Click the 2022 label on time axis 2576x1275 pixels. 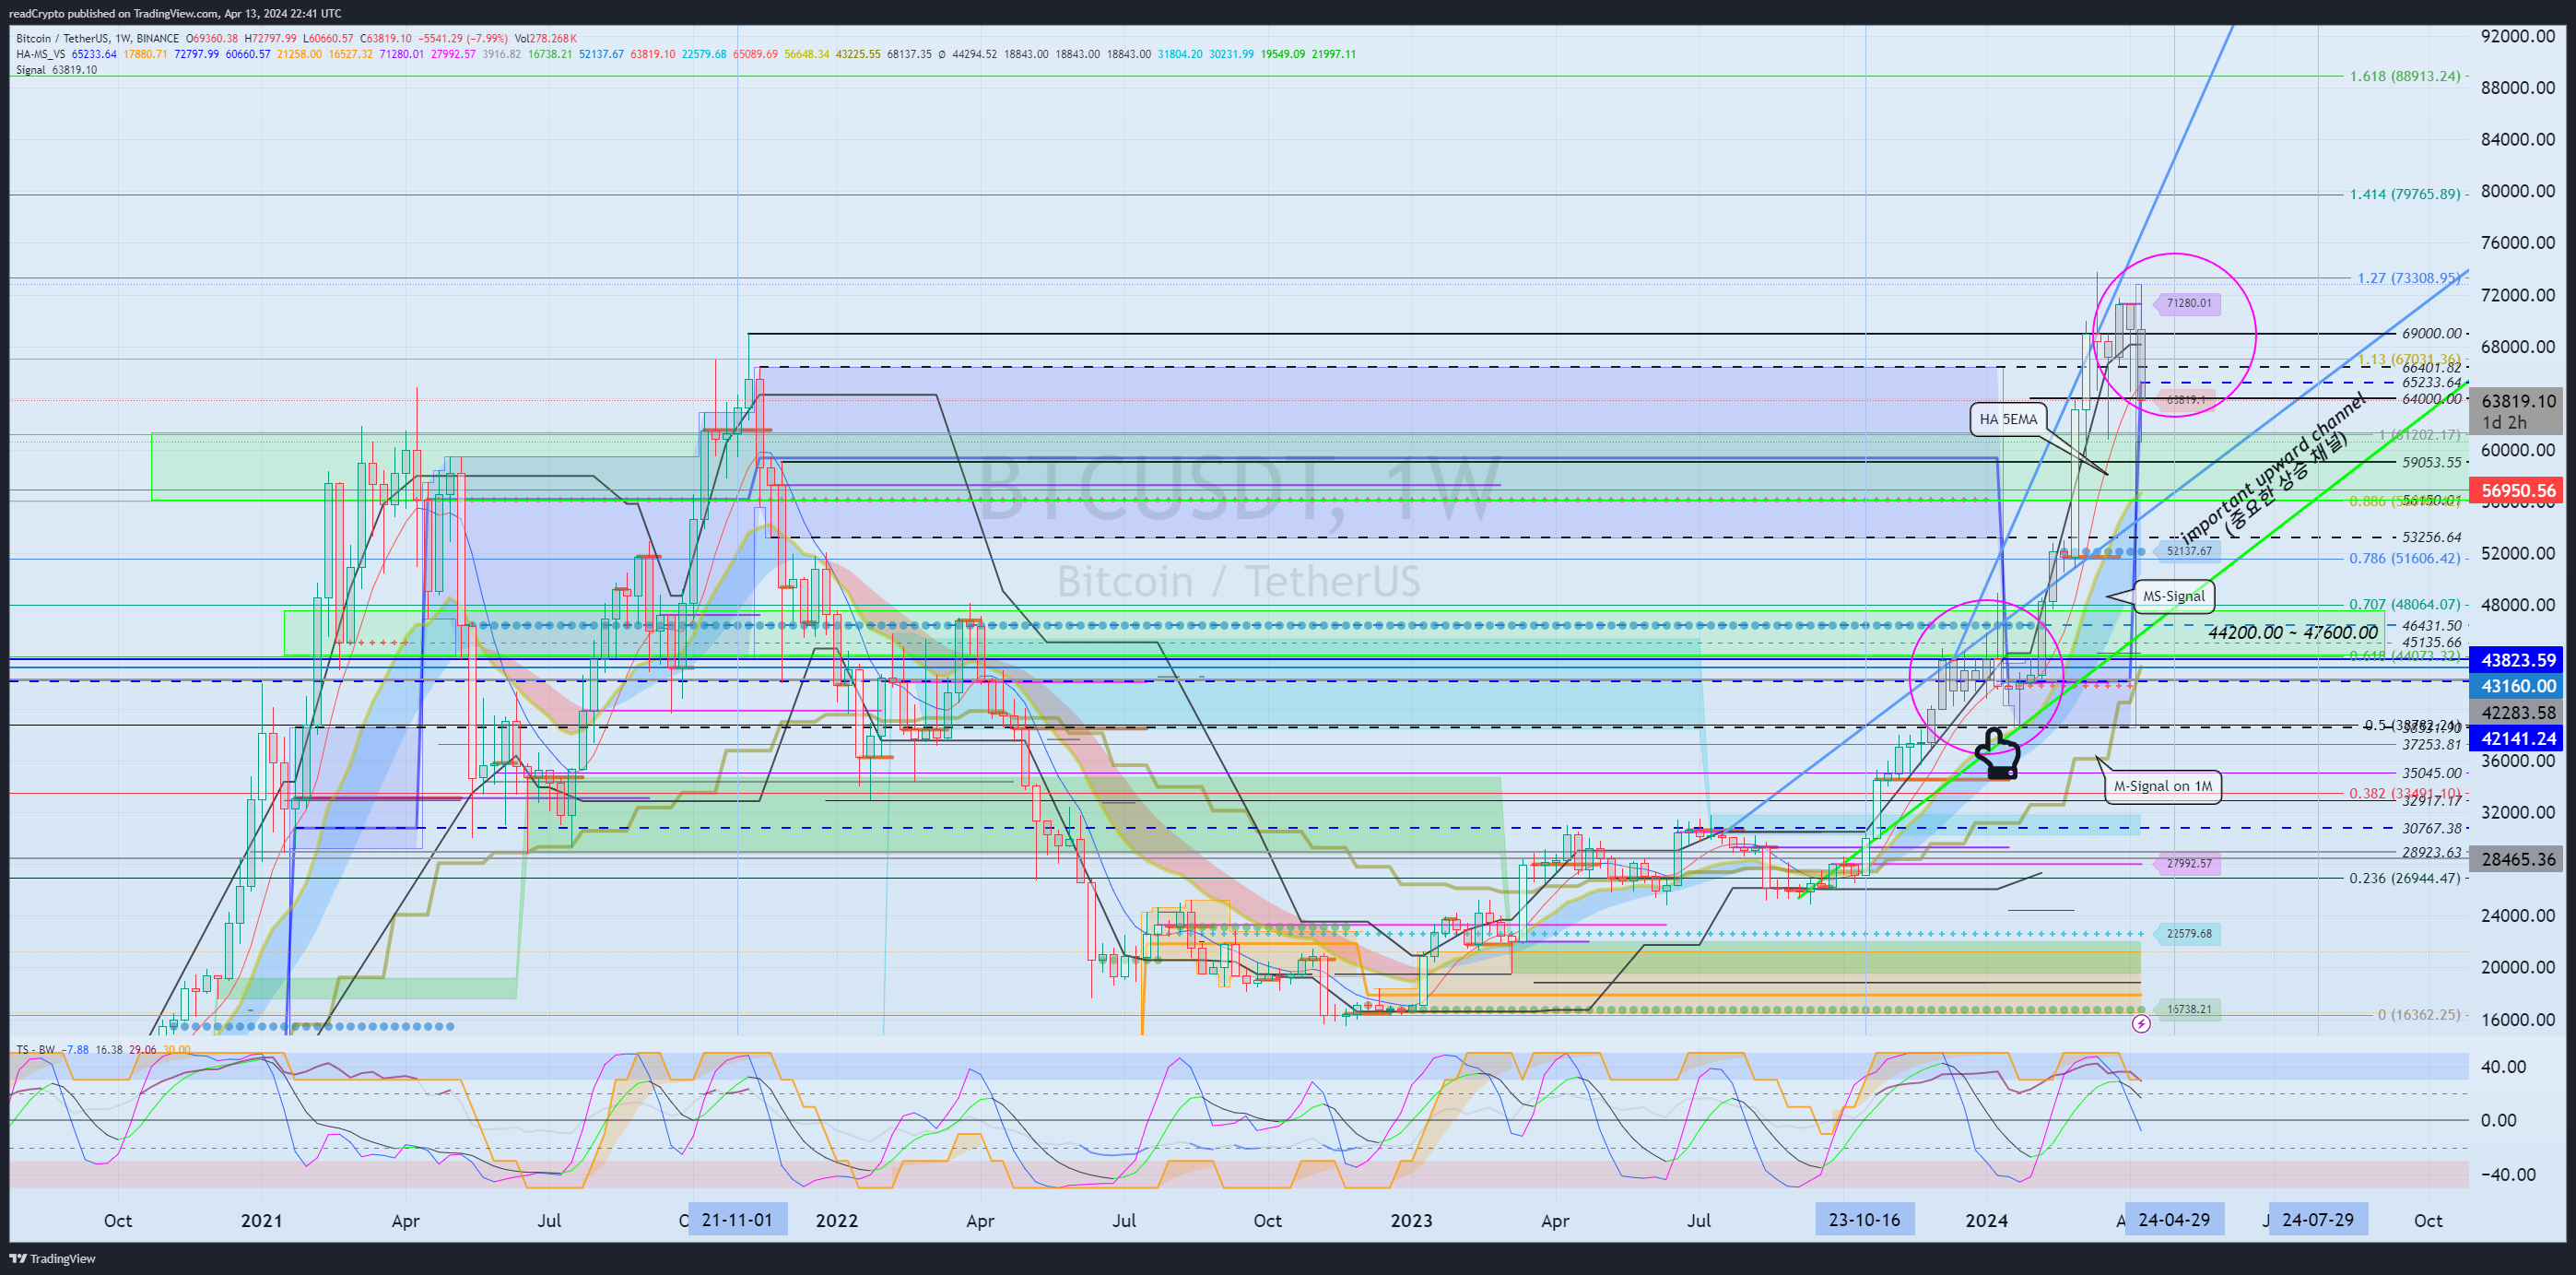click(x=837, y=1220)
